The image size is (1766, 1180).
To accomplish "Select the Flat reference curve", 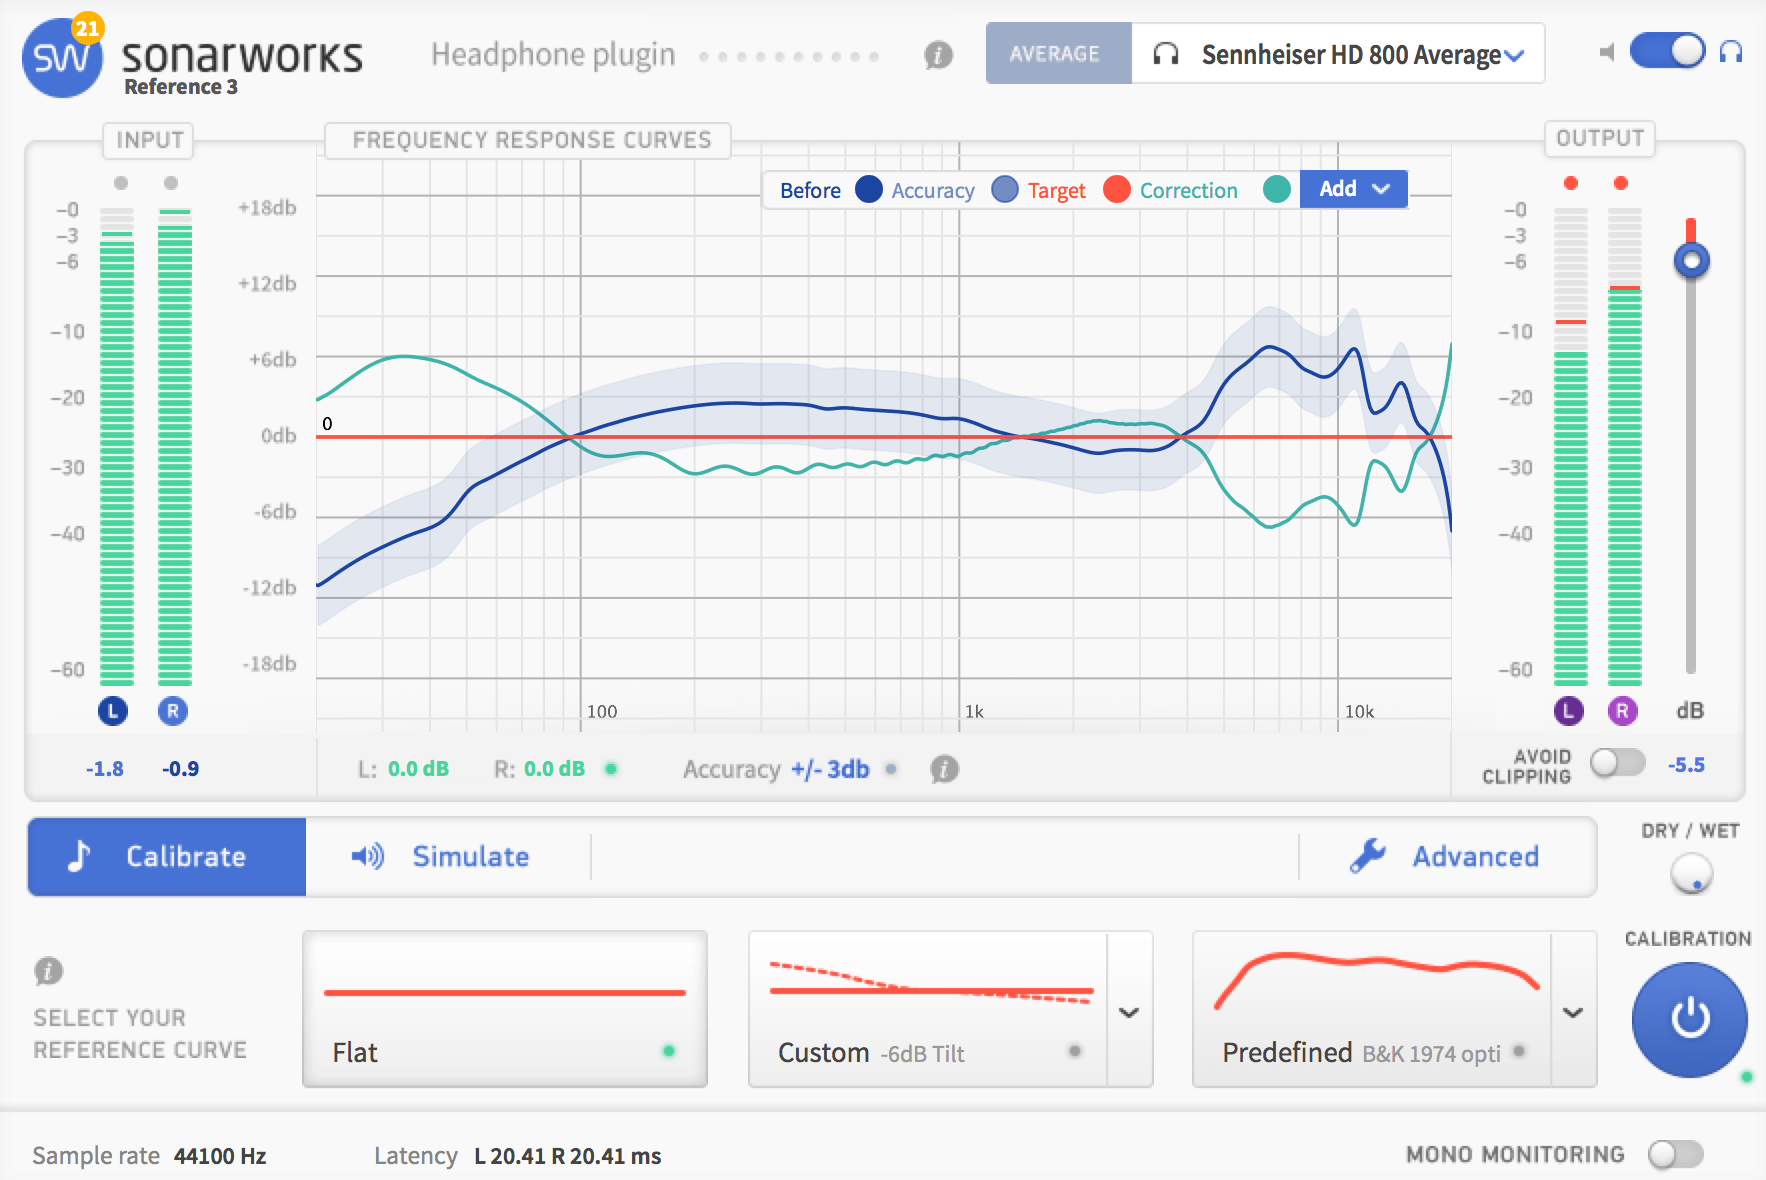I will [505, 1009].
